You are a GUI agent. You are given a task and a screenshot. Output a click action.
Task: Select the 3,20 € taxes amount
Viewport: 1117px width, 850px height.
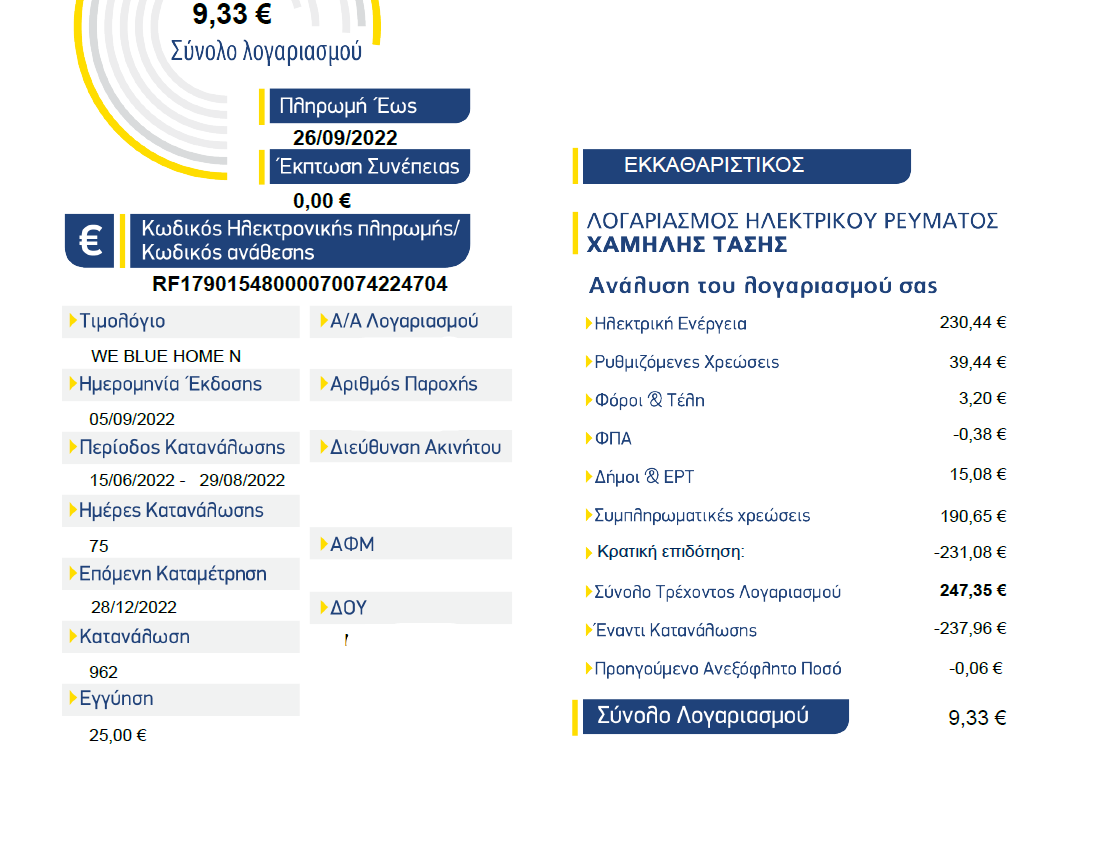pos(982,398)
